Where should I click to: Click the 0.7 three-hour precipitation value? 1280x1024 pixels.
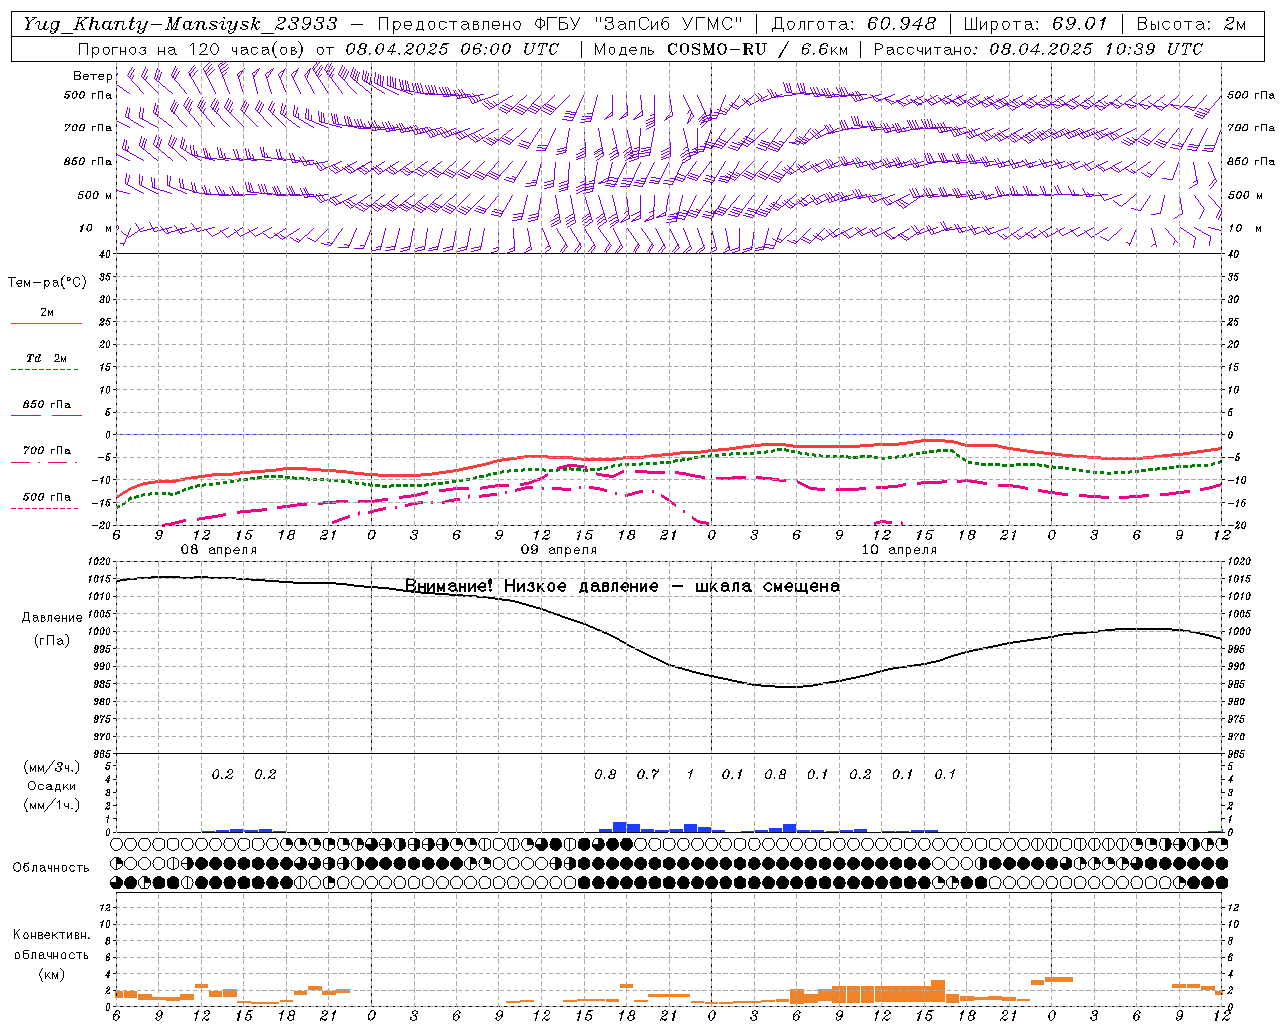(x=648, y=774)
